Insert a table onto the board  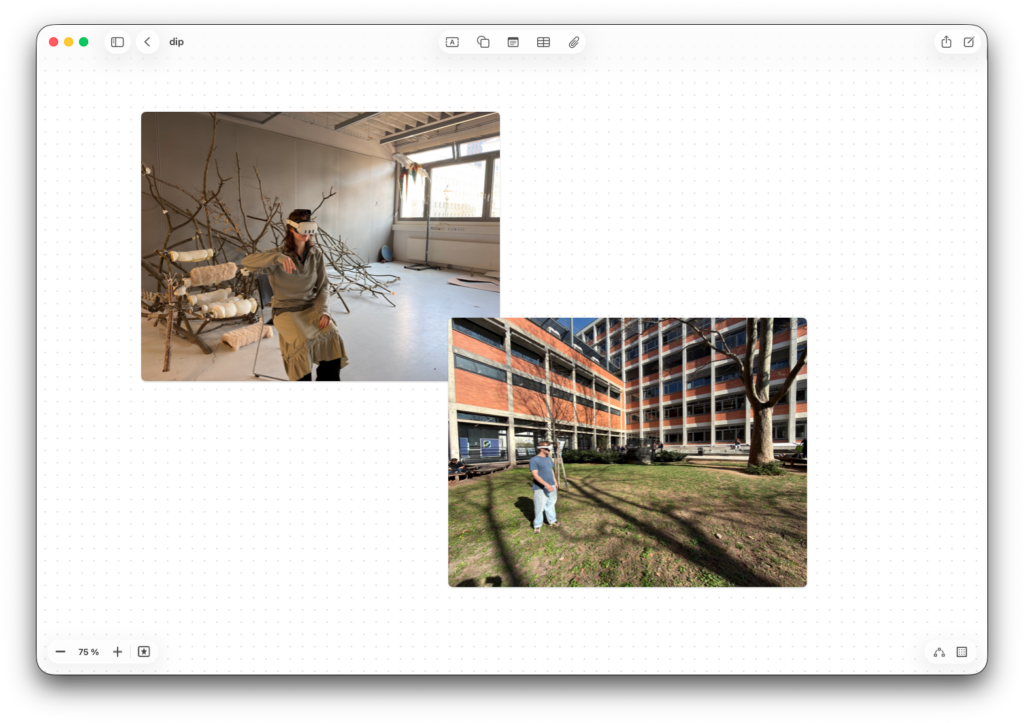point(543,42)
